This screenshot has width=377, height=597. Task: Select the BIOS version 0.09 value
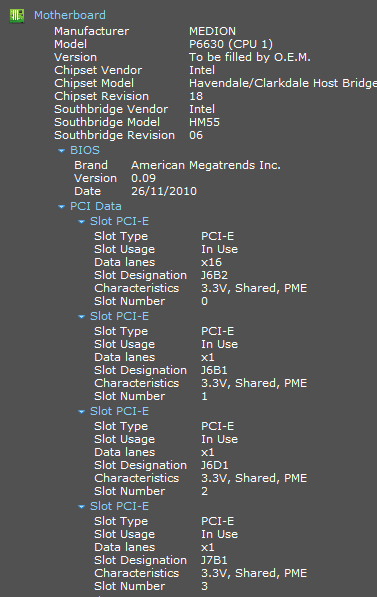[x=144, y=178]
